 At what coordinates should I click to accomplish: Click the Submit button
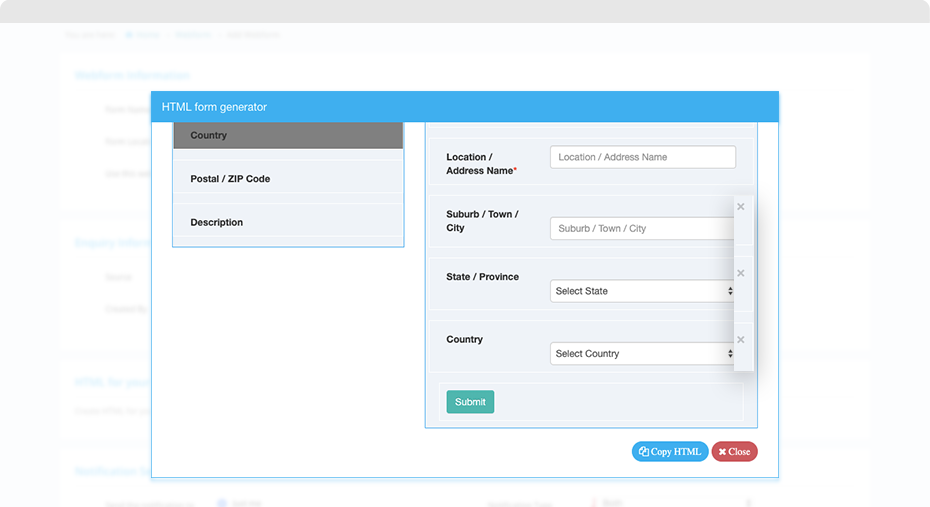coord(470,402)
